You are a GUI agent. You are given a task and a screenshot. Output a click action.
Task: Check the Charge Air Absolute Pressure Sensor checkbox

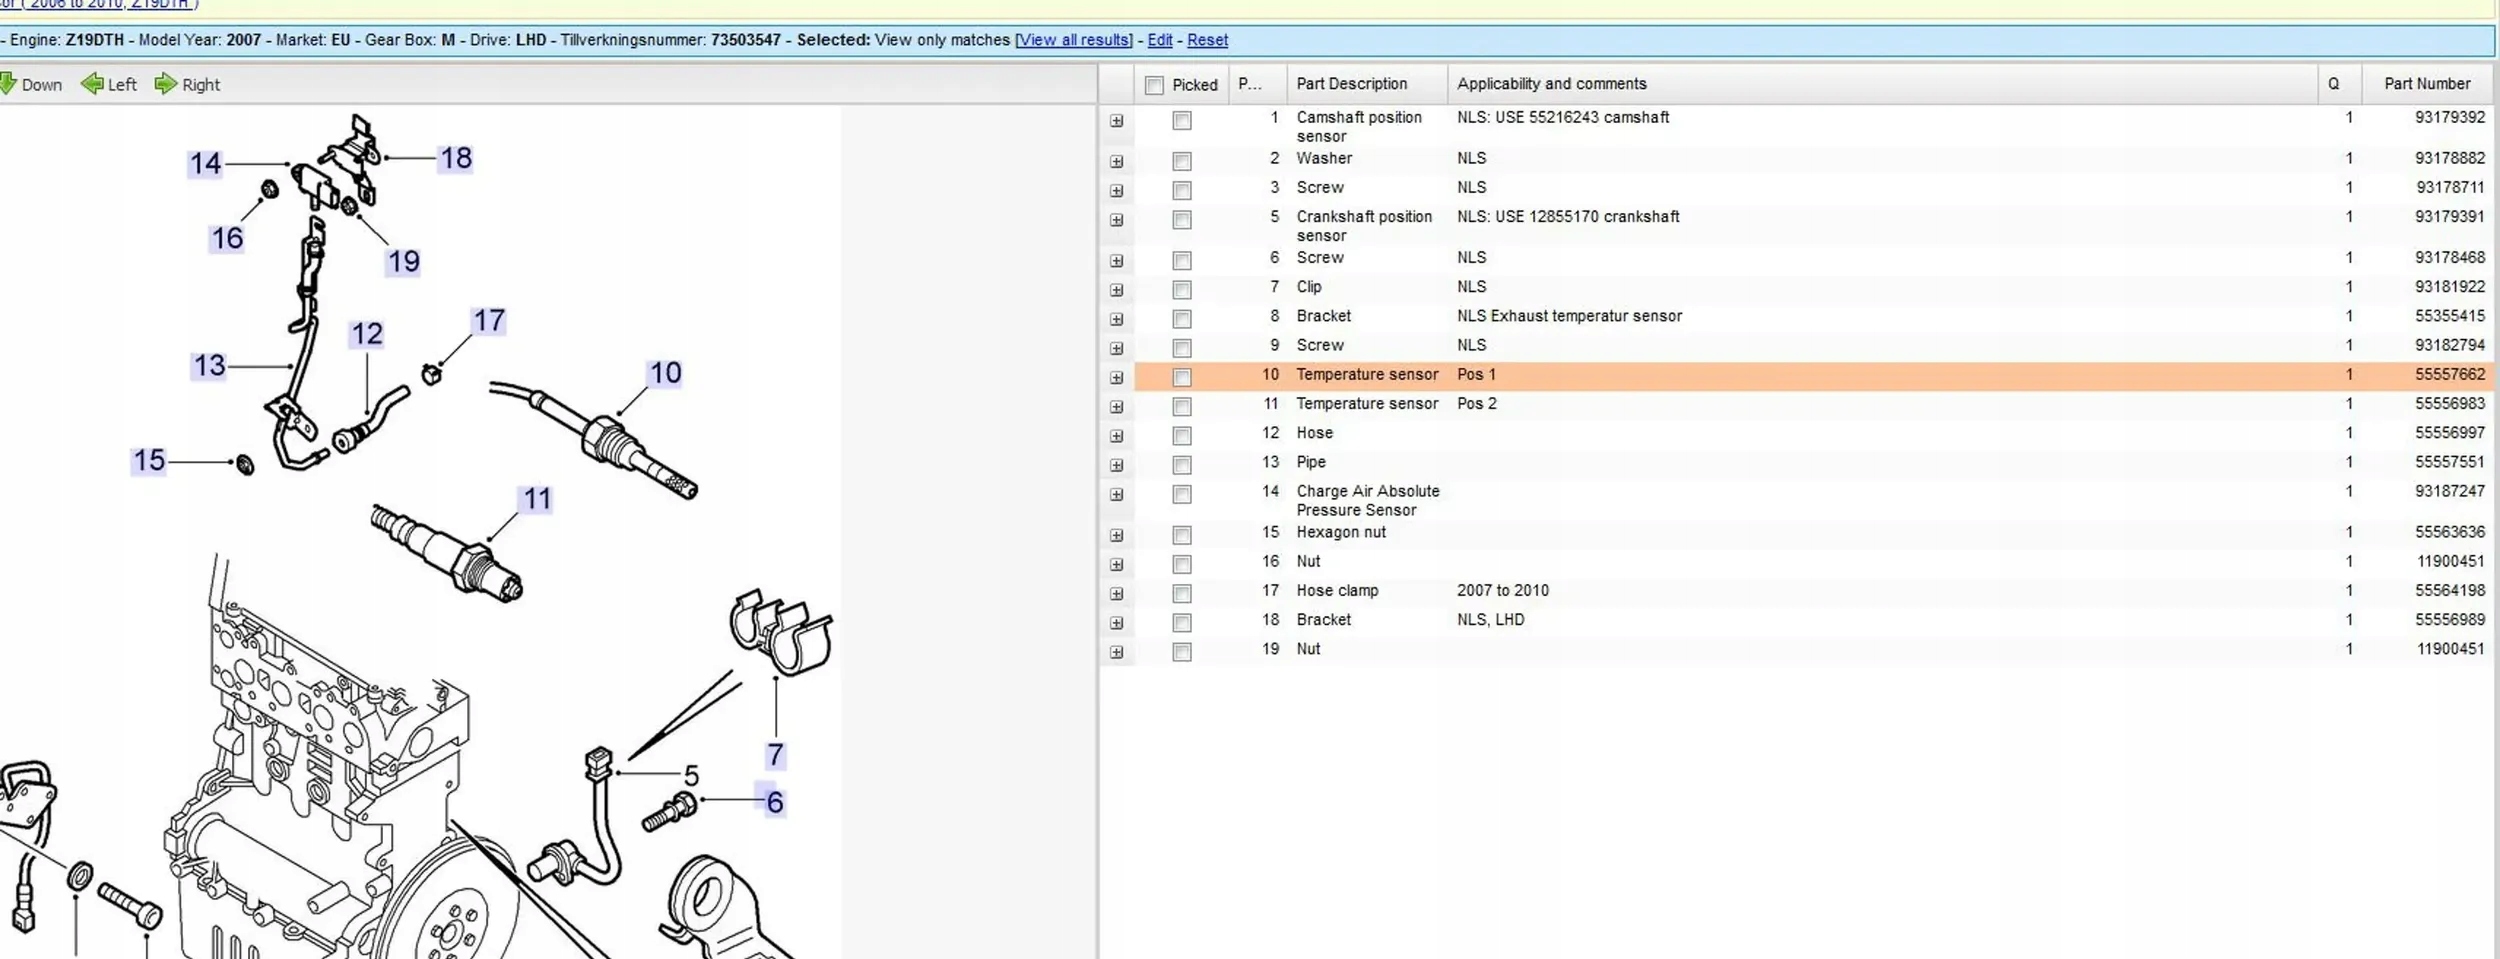(1182, 495)
